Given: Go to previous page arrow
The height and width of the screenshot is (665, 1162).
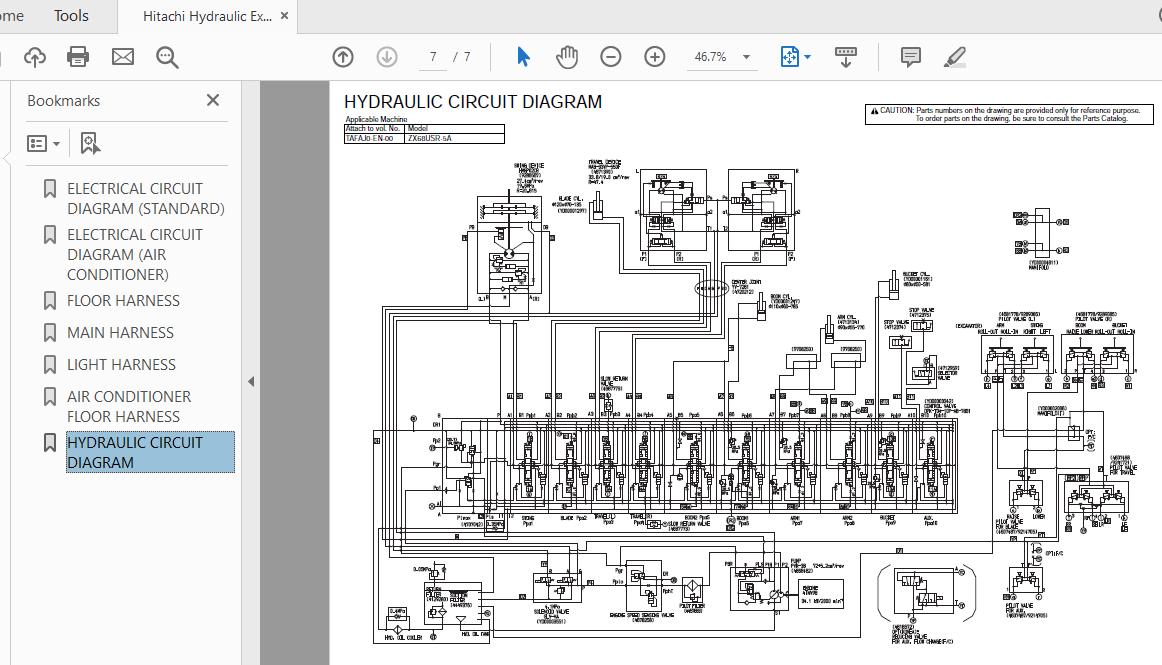Looking at the screenshot, I should coord(343,57).
